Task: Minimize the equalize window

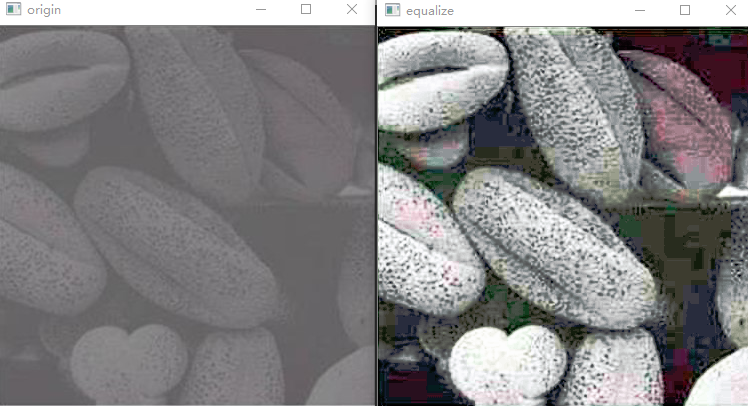Action: [640, 10]
